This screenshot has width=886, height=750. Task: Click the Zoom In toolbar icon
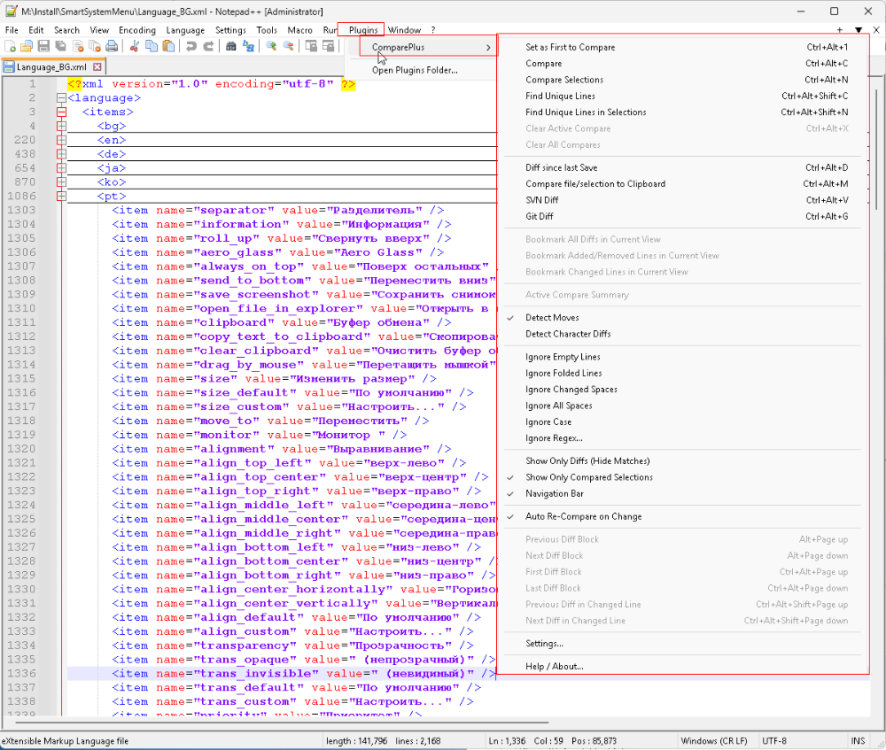tap(271, 46)
